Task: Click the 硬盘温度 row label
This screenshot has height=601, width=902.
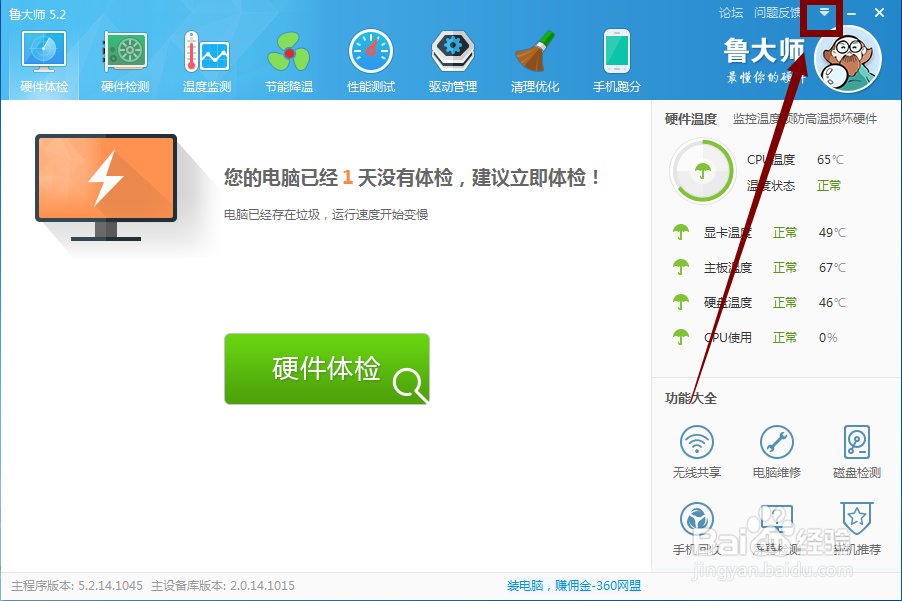Action: coord(728,303)
